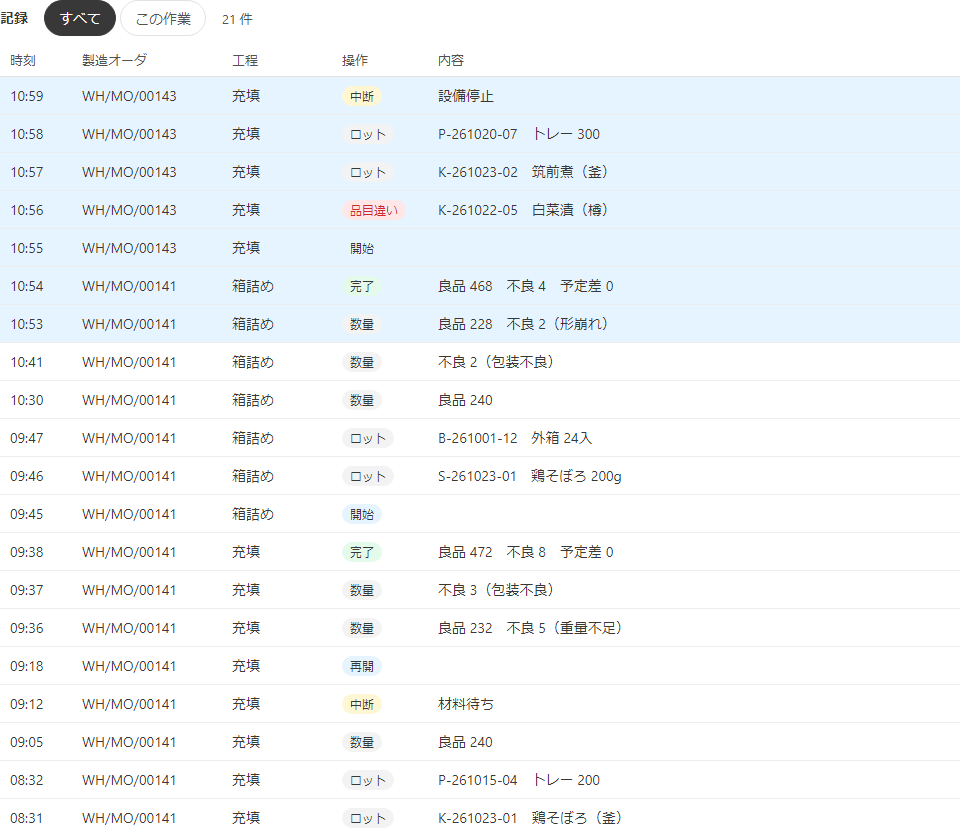Click WH/MO/00141 in the 08:31 row
Image resolution: width=965 pixels, height=835 pixels.
(129, 818)
